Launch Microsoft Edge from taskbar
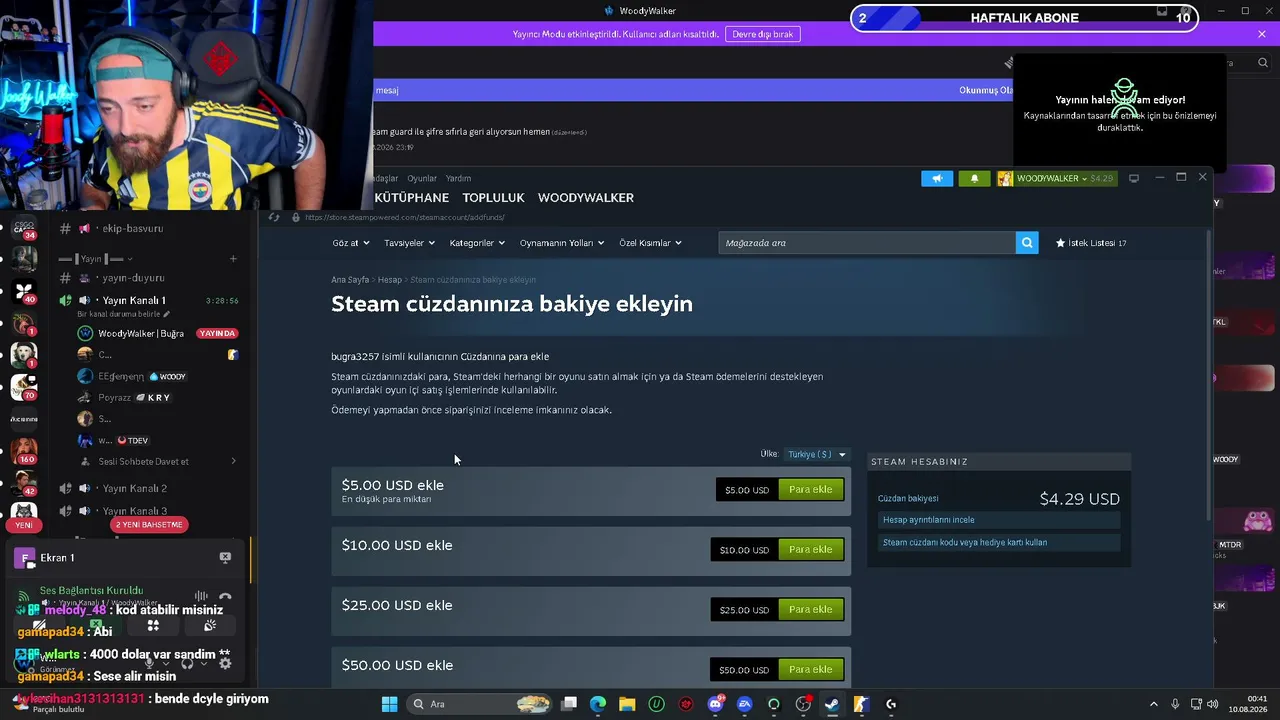The height and width of the screenshot is (720, 1280). [x=598, y=704]
